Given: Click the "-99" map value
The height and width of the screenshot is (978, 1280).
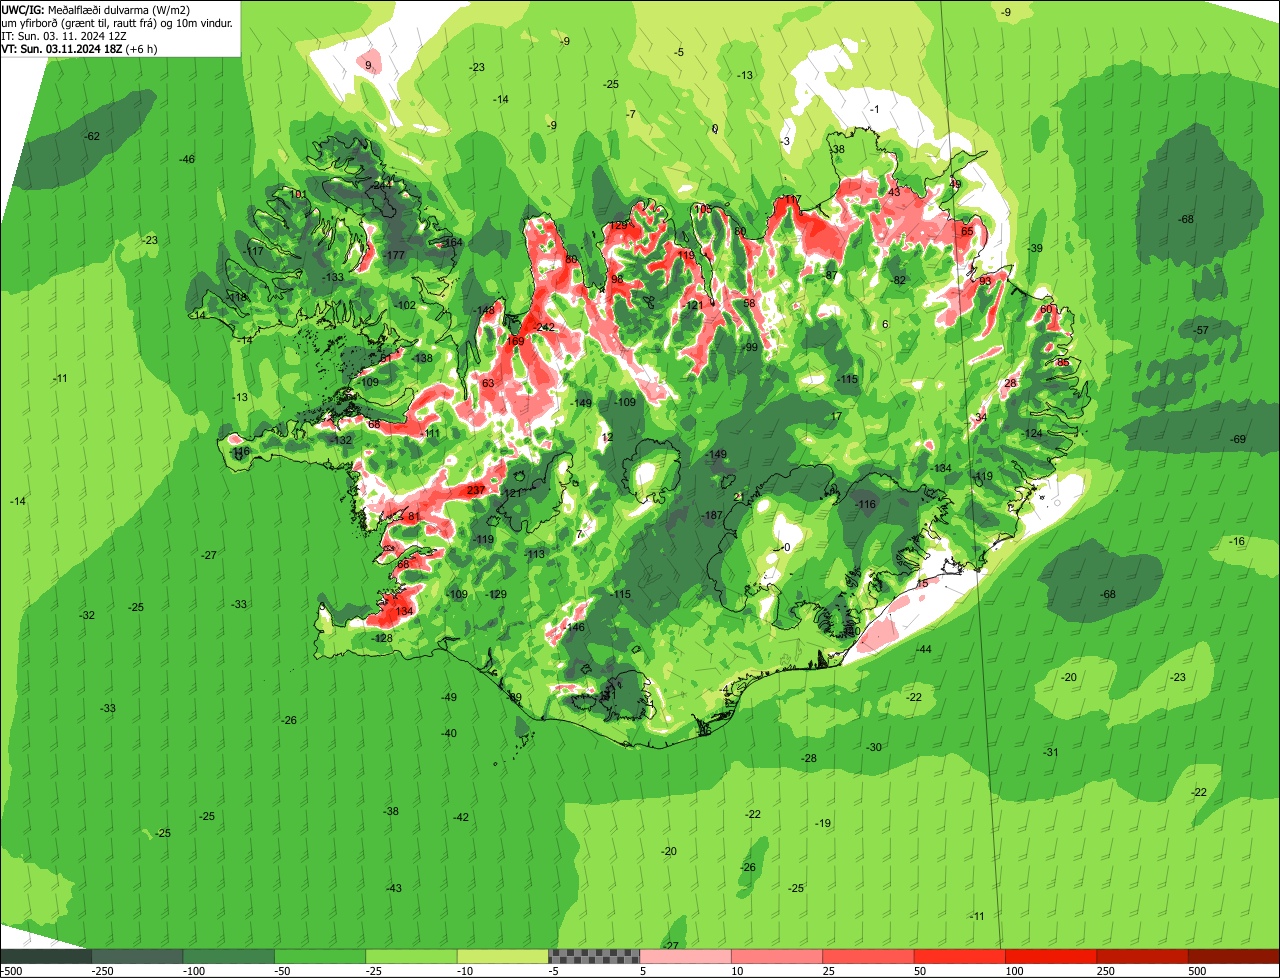Looking at the screenshot, I should (x=750, y=347).
